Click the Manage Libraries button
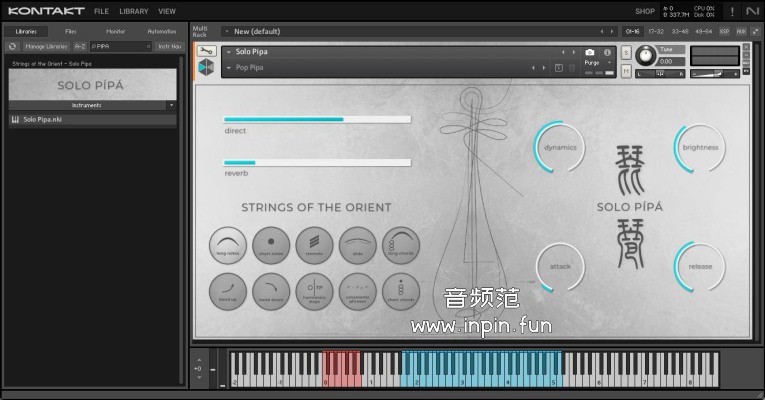 pyautogui.click(x=46, y=46)
